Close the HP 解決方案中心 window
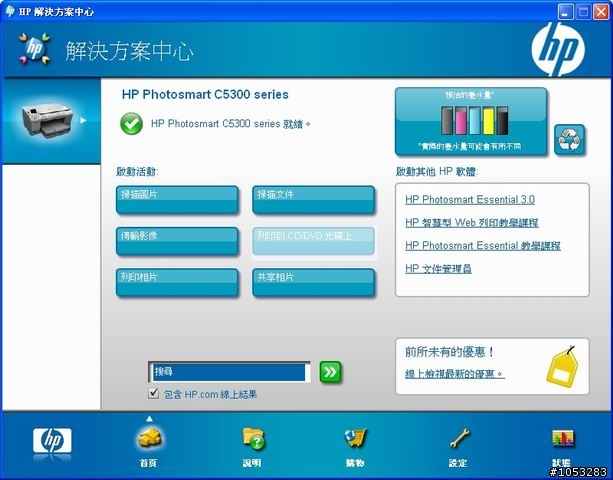613x480 pixels. pyautogui.click(x=601, y=12)
